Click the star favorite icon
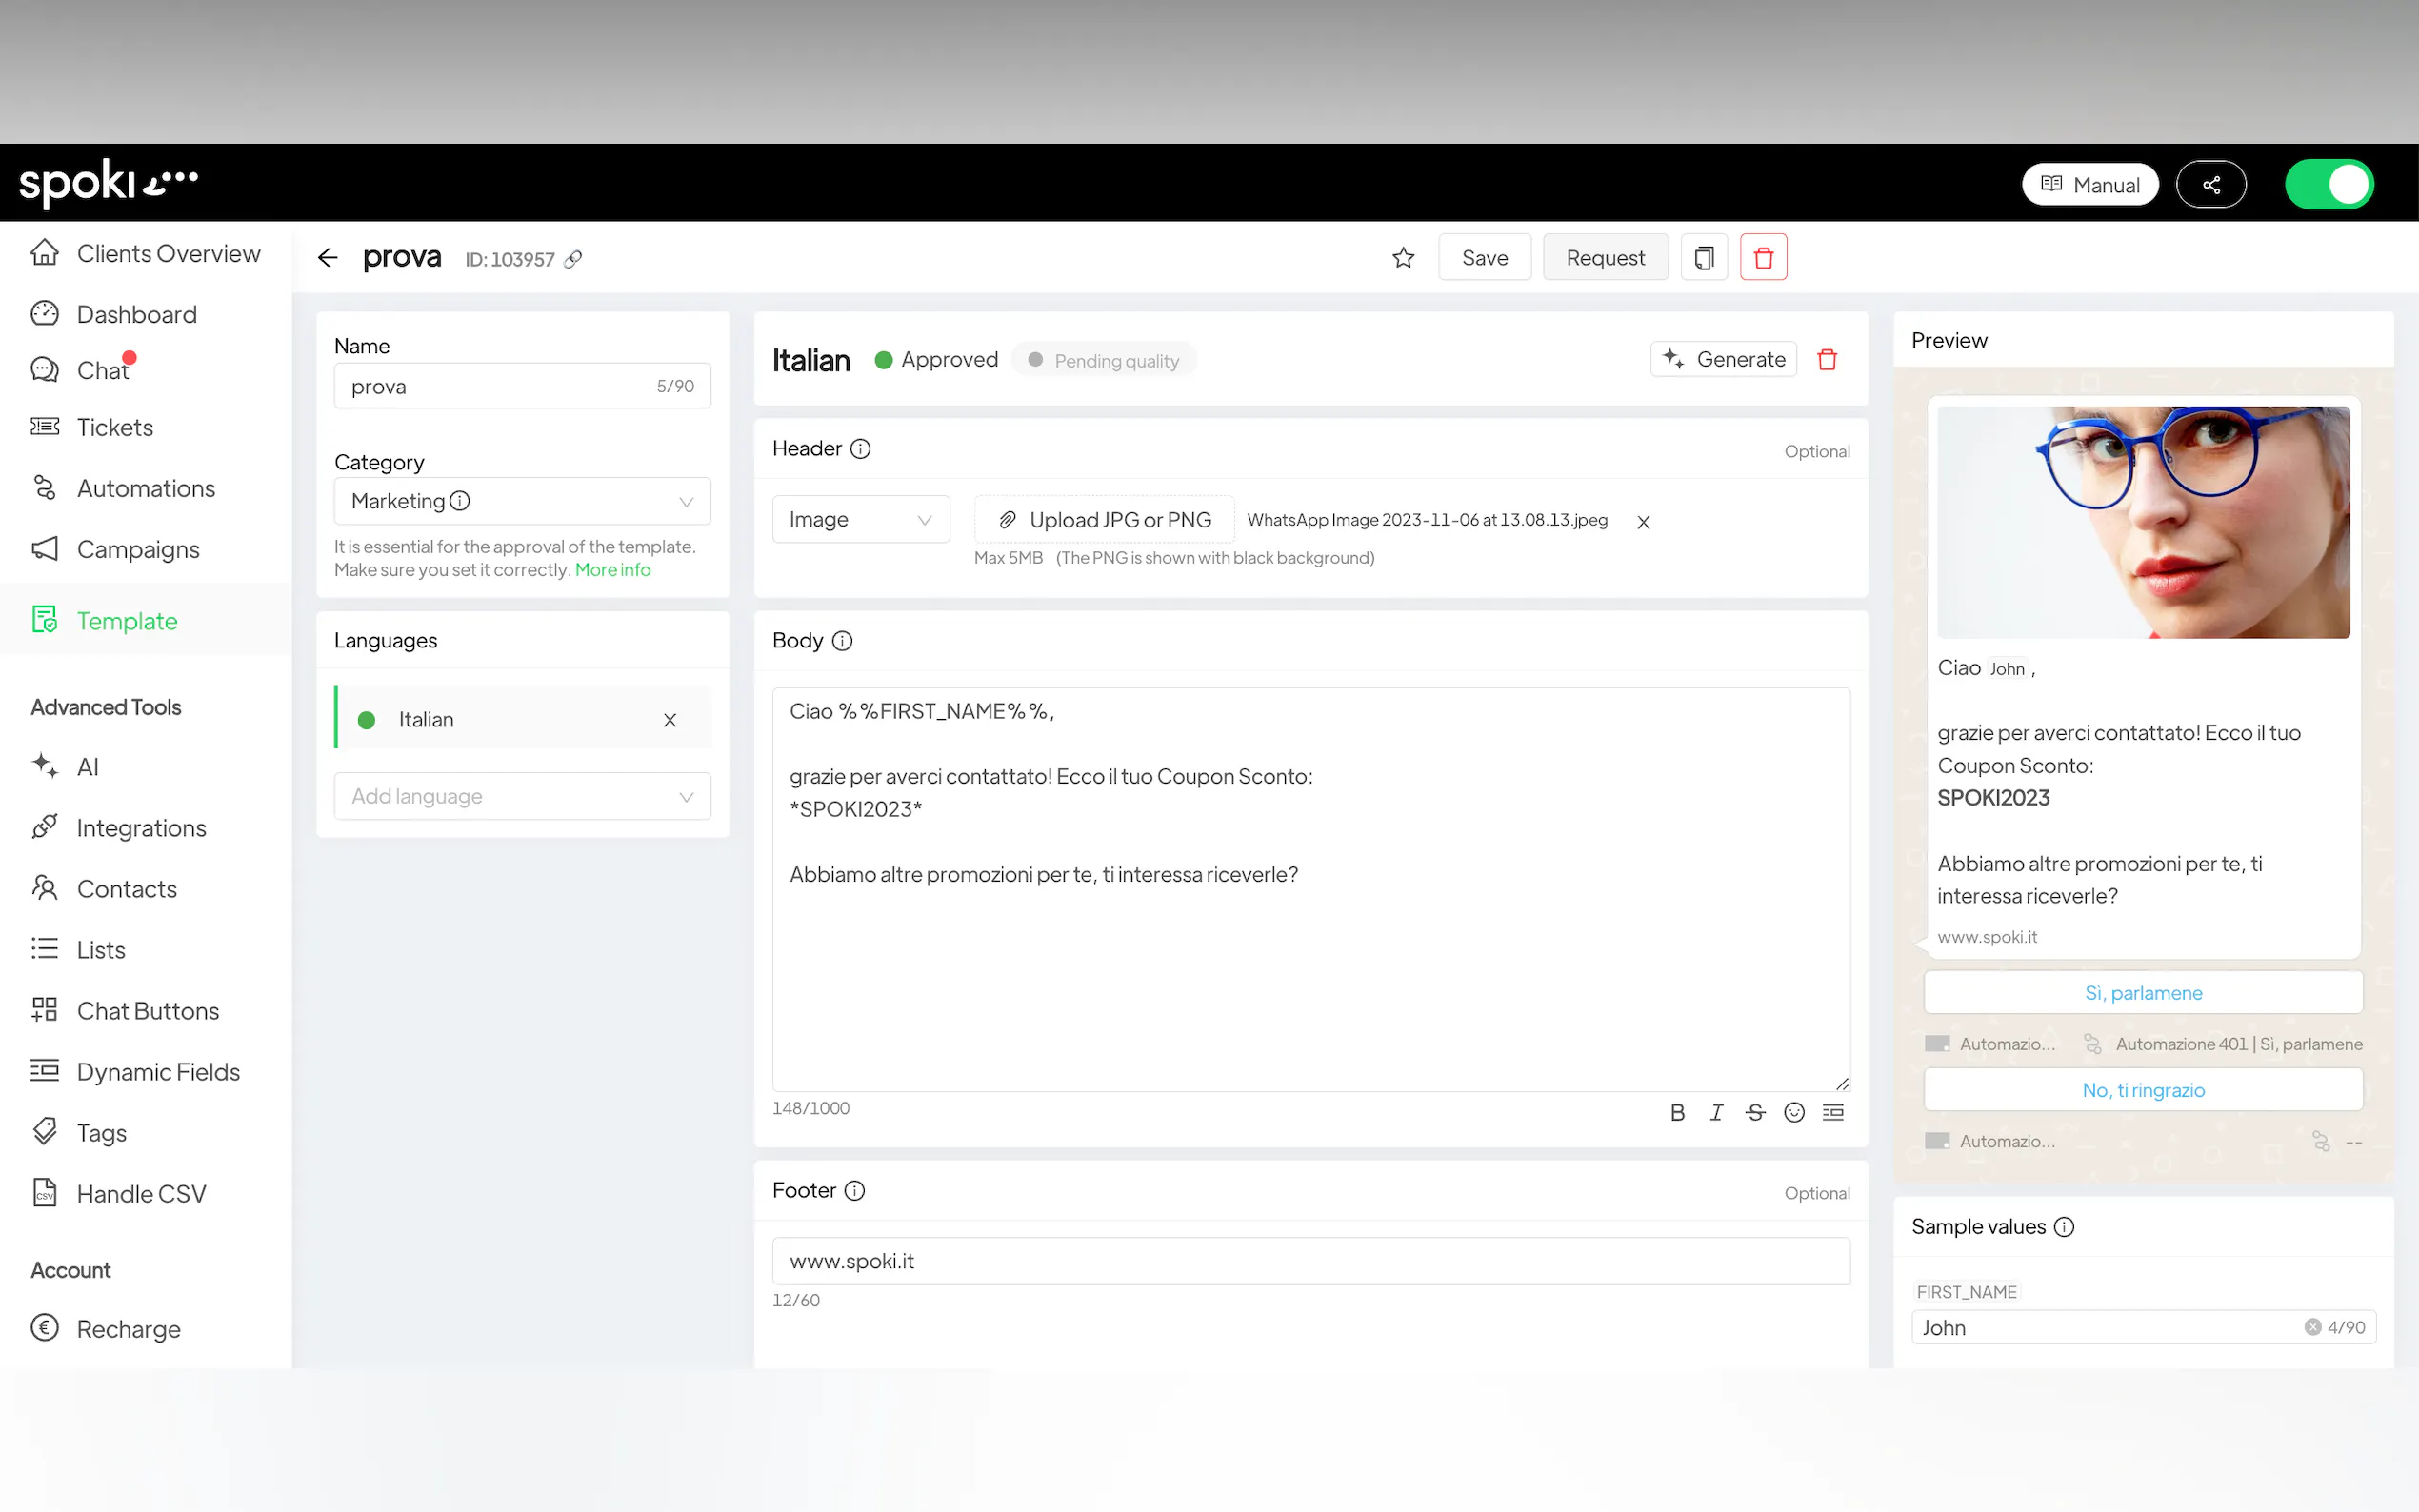2419x1512 pixels. pos(1403,258)
